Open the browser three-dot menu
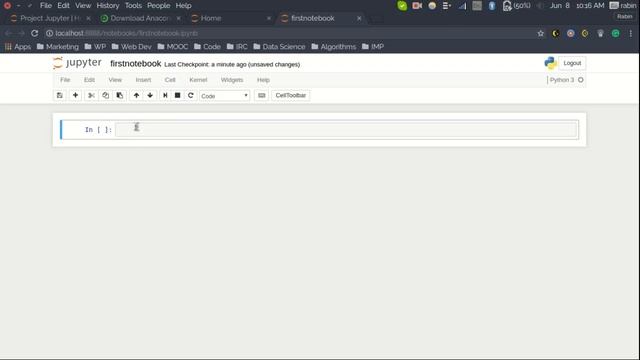 [631, 33]
